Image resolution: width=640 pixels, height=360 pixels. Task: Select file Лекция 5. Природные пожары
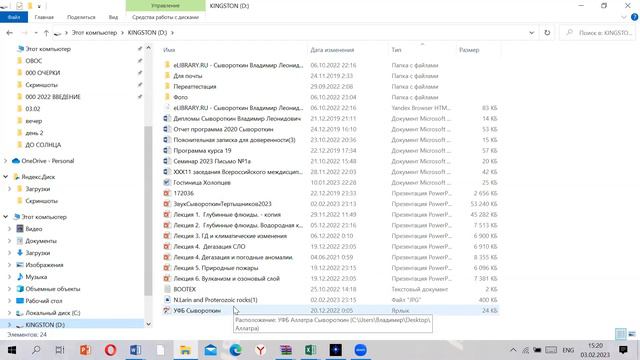tap(216, 268)
